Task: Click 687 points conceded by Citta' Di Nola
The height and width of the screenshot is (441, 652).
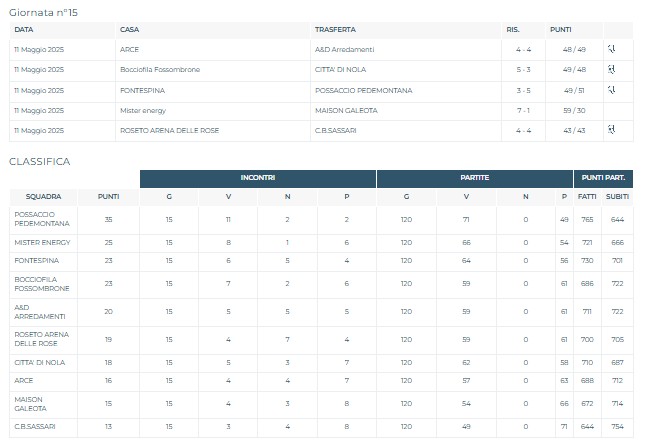Action: [617, 362]
